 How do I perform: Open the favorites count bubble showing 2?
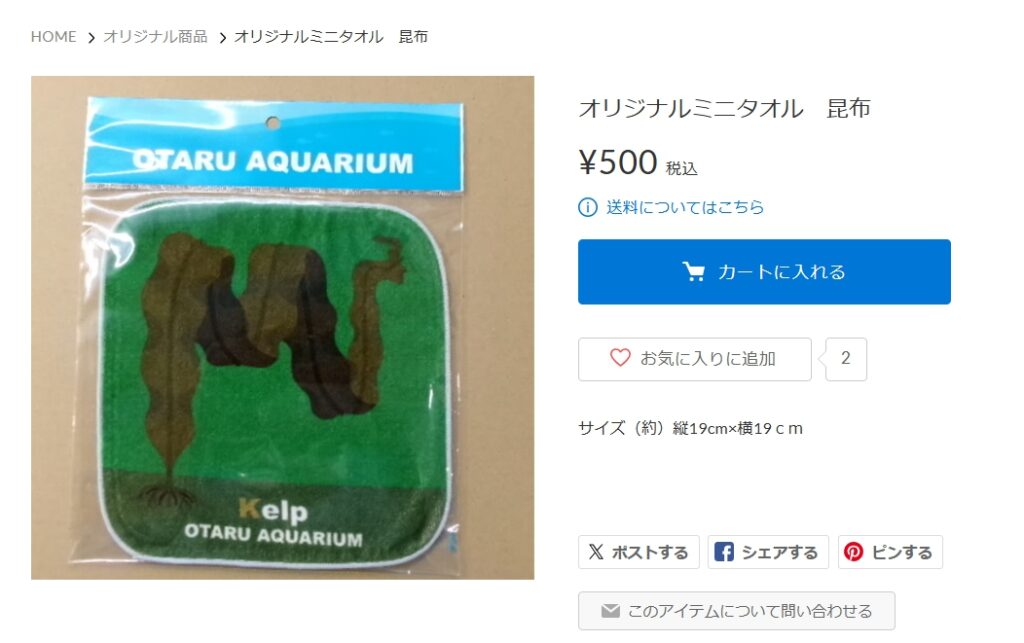click(x=846, y=359)
